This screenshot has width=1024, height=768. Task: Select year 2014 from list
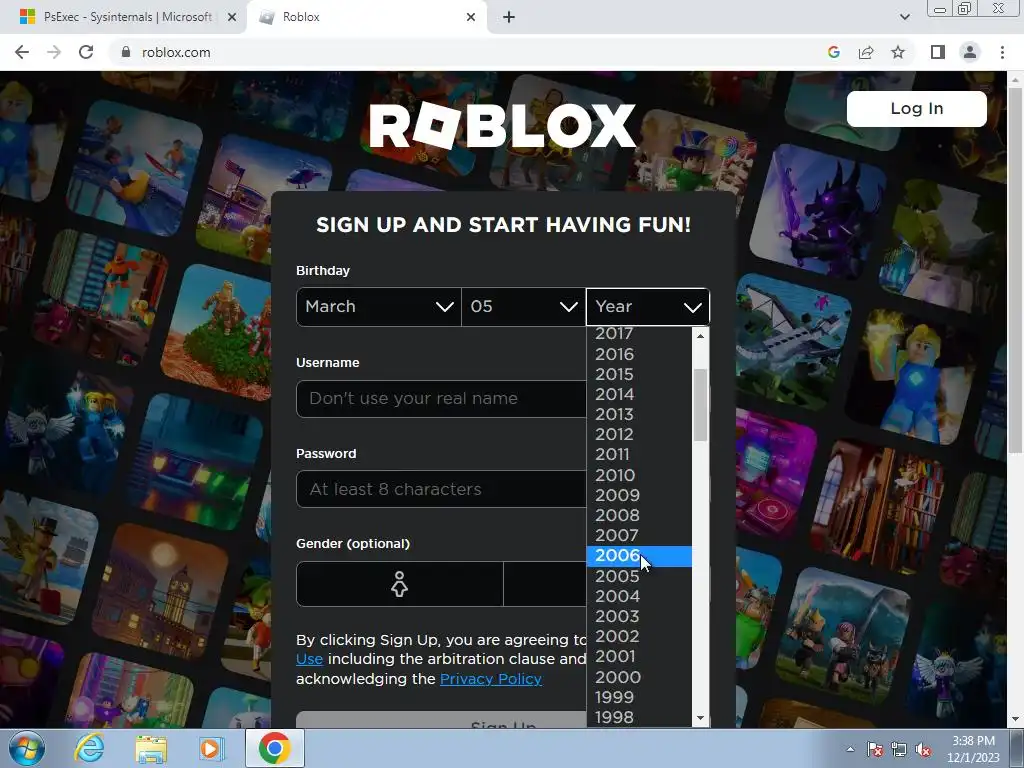639,394
